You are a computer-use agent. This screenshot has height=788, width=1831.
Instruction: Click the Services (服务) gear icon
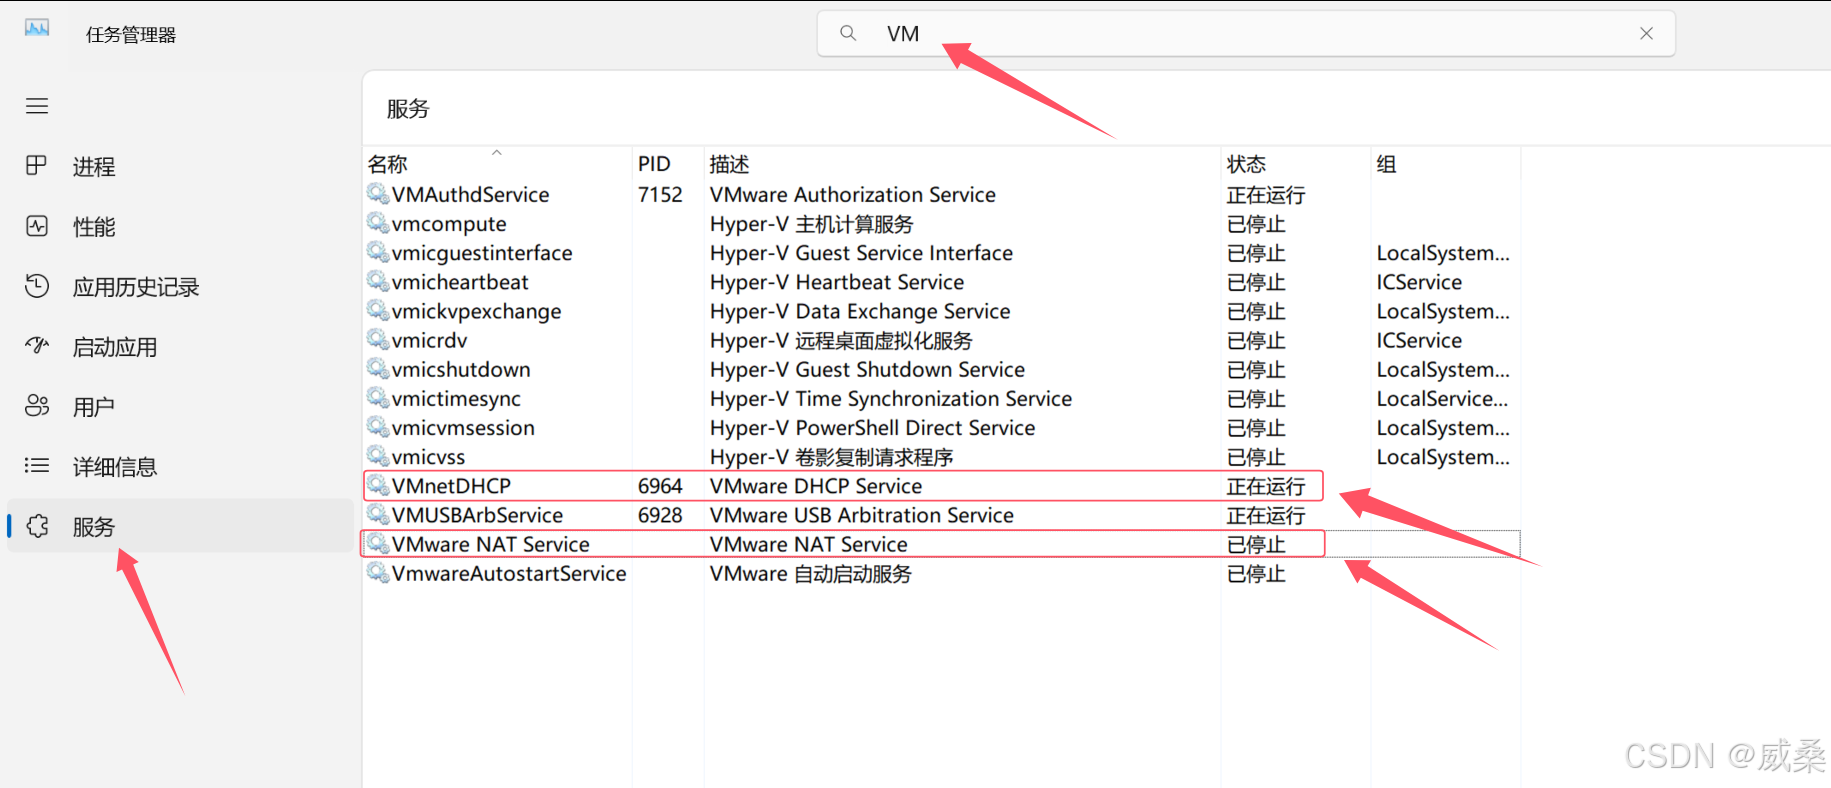click(x=38, y=526)
